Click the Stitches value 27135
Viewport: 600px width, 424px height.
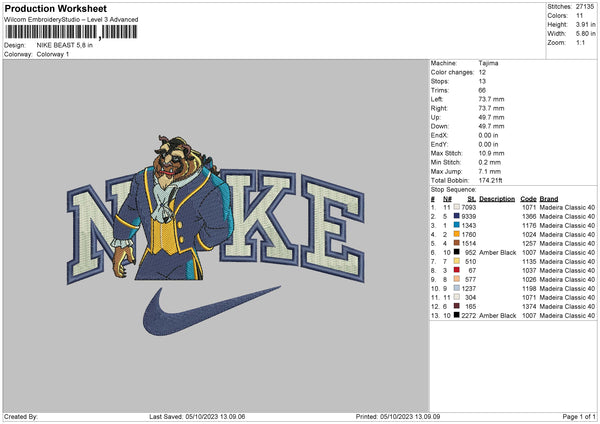coord(585,7)
